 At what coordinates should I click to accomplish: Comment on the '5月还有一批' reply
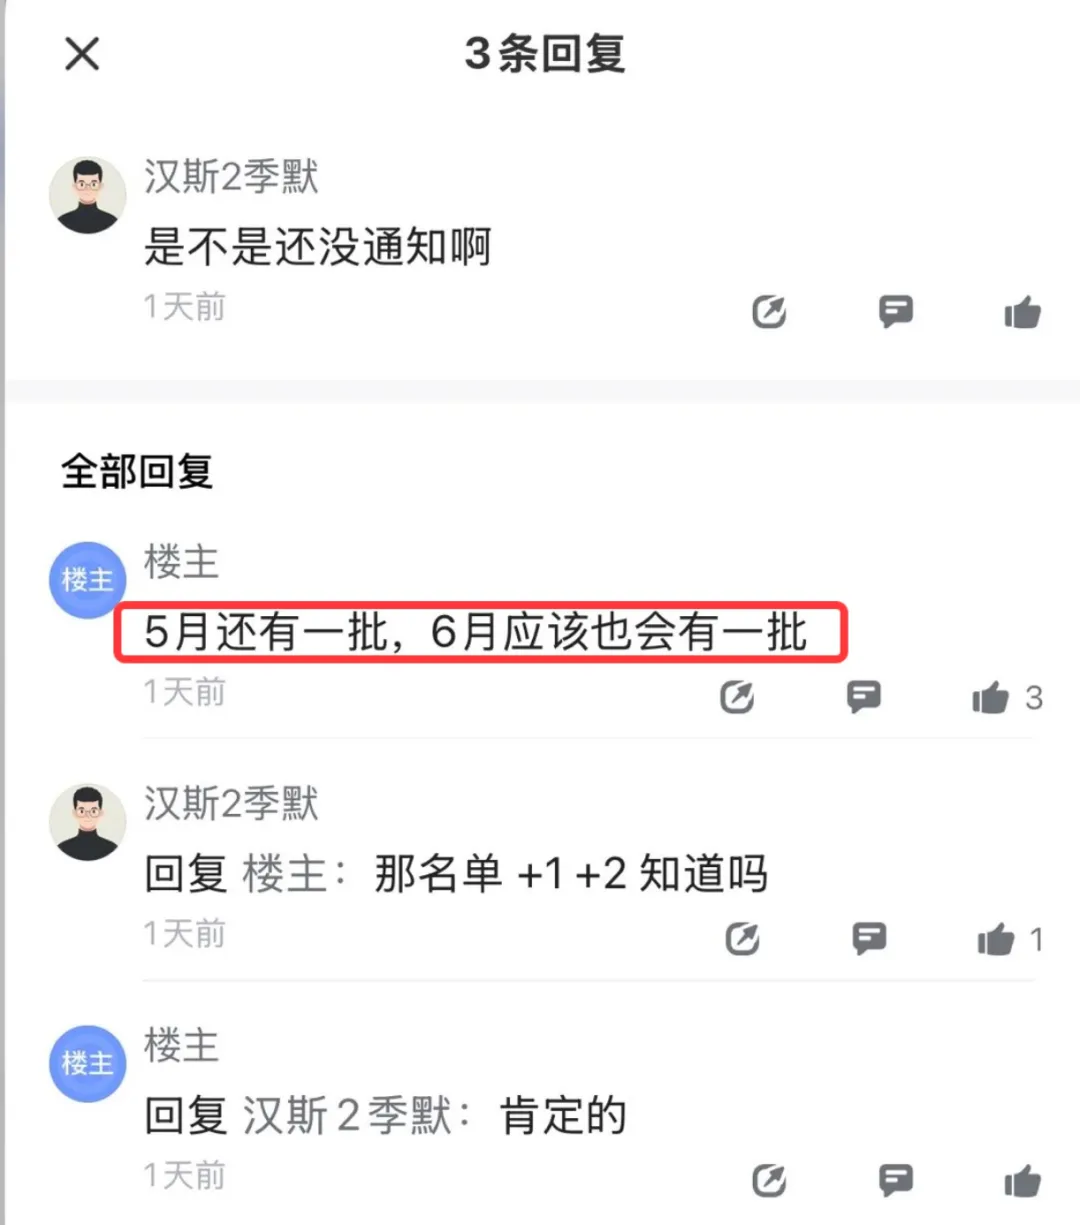864,696
